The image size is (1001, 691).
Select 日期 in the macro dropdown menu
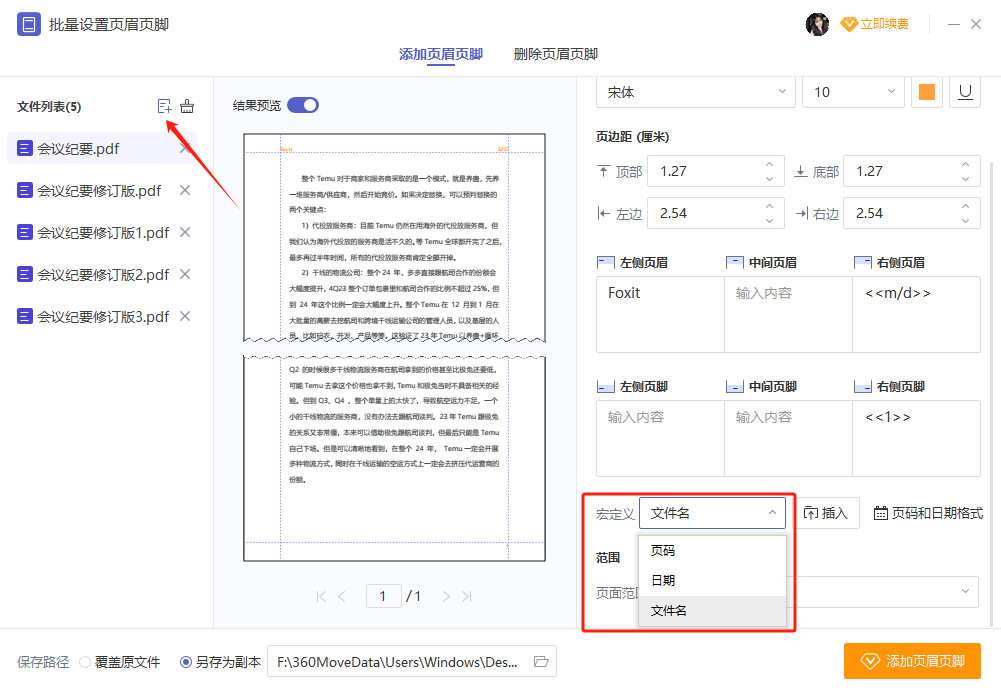click(663, 580)
